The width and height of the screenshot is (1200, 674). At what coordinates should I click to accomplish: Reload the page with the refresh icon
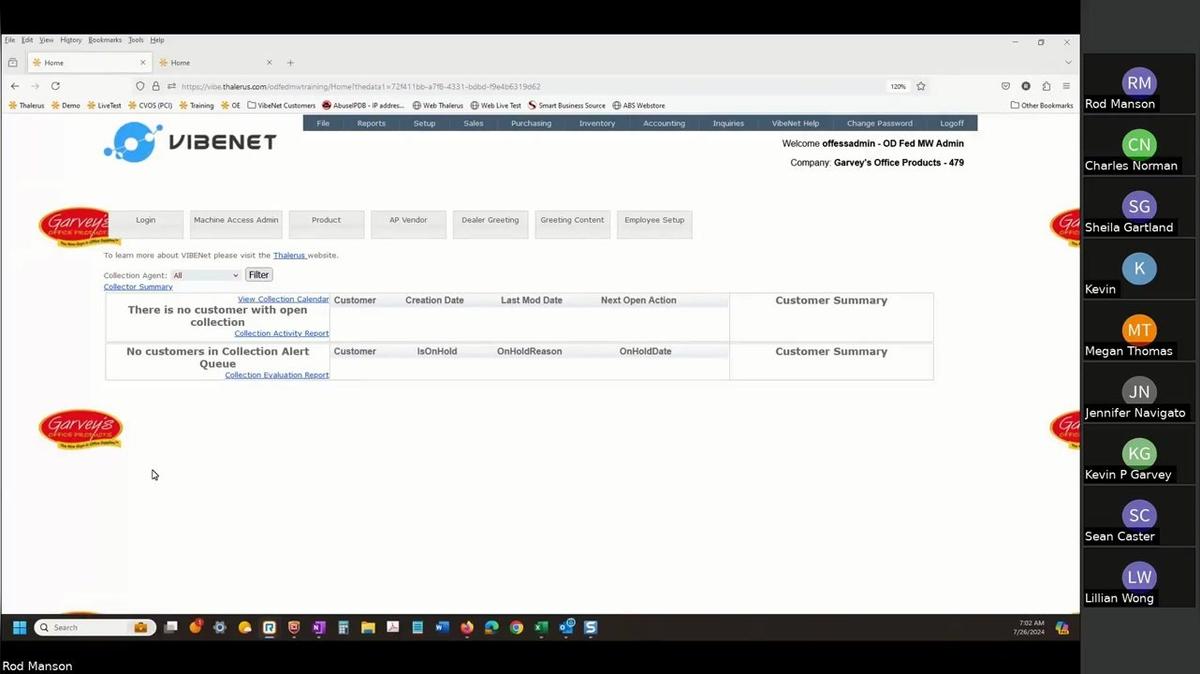coord(55,86)
